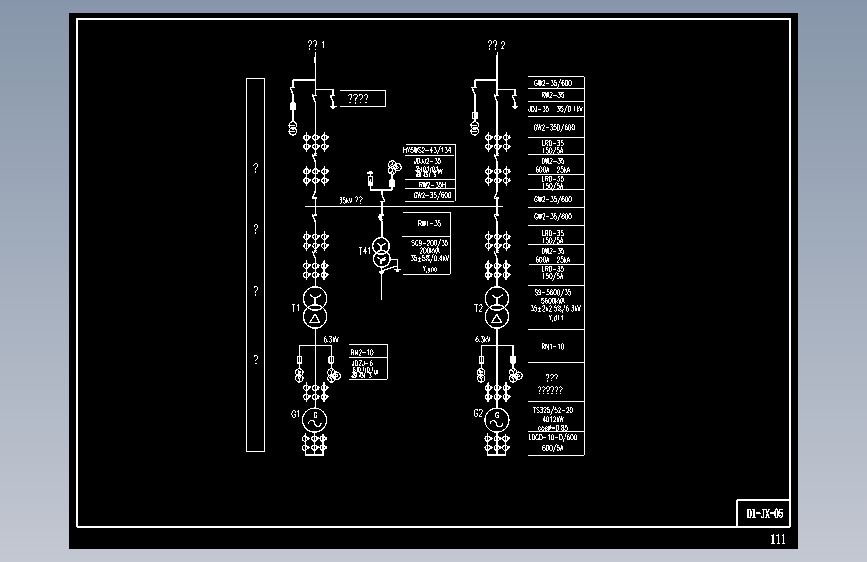Pick the ground symbol beside T41
The image size is (867, 562).
[396, 270]
